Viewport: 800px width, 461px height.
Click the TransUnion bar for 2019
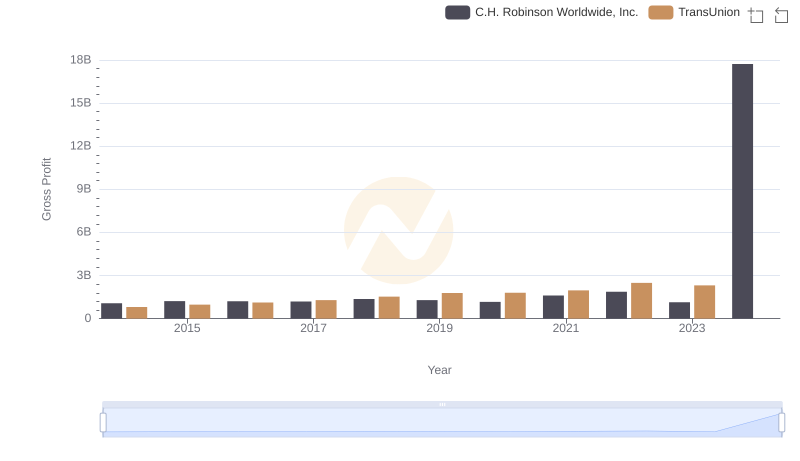452,306
